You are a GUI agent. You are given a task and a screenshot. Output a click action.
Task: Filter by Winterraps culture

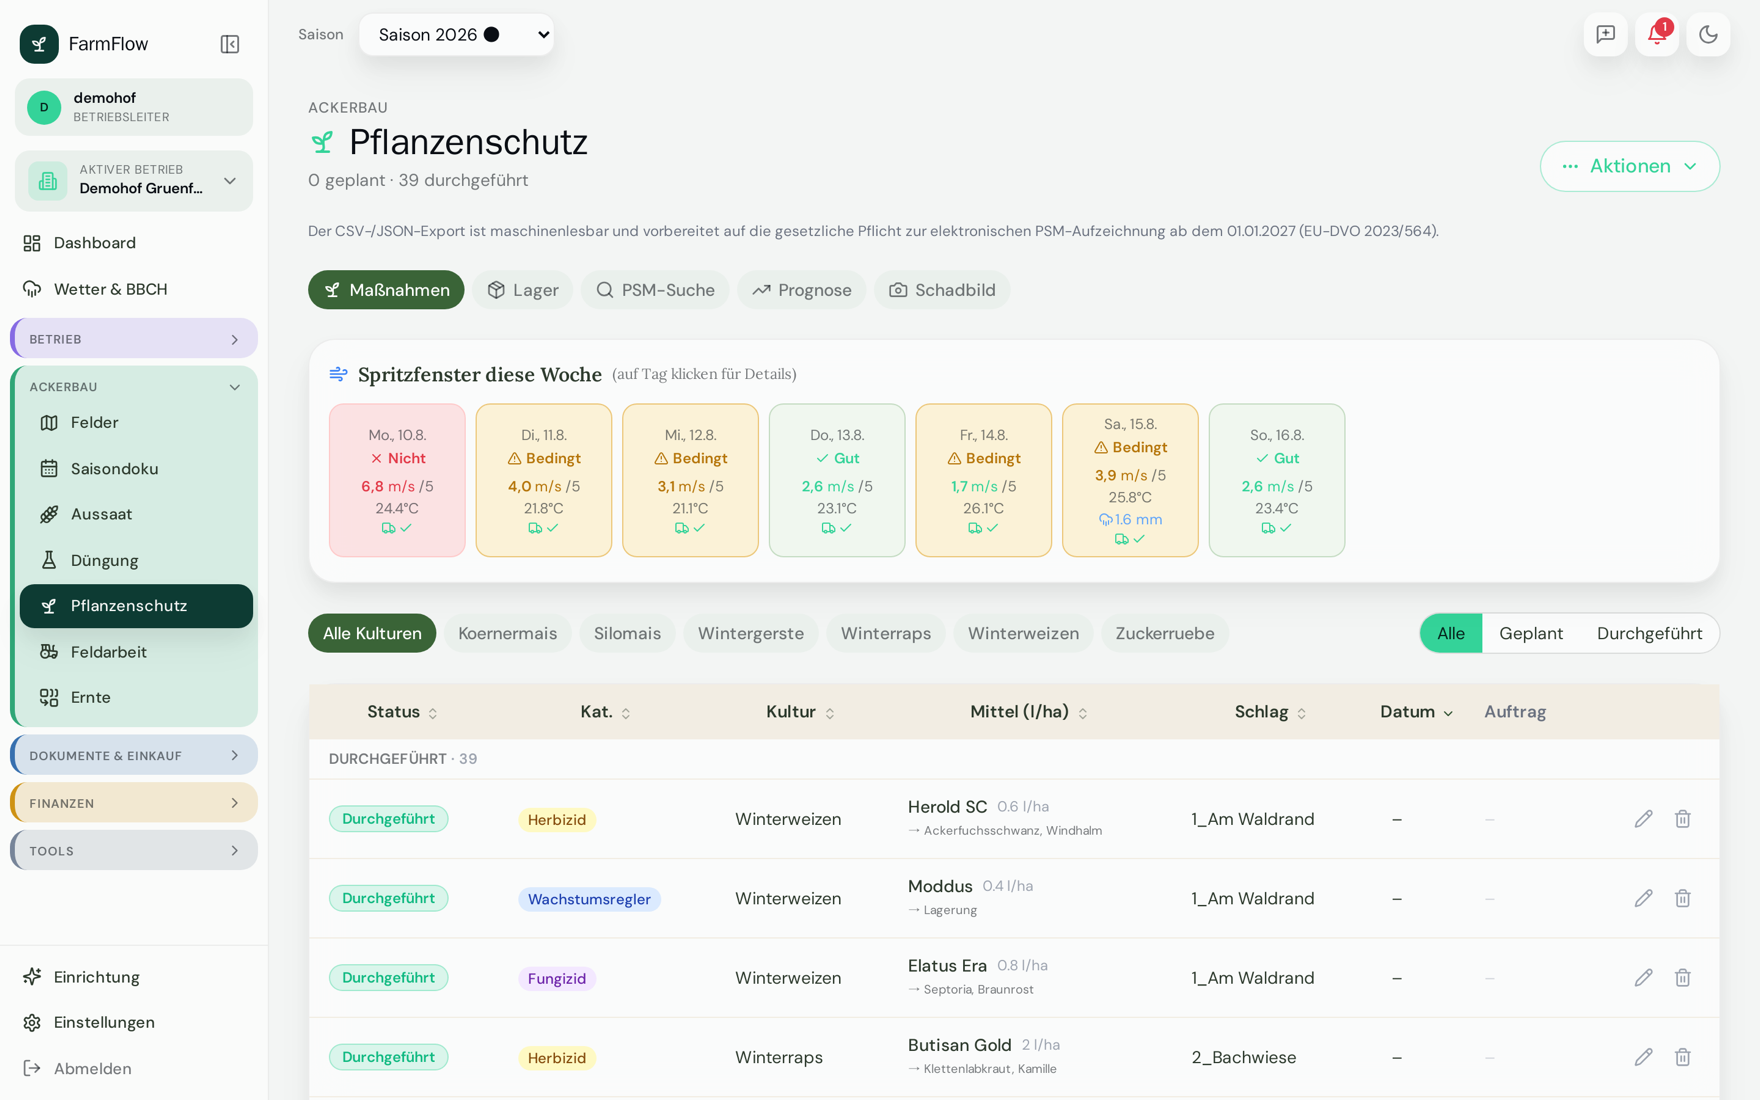coord(885,633)
